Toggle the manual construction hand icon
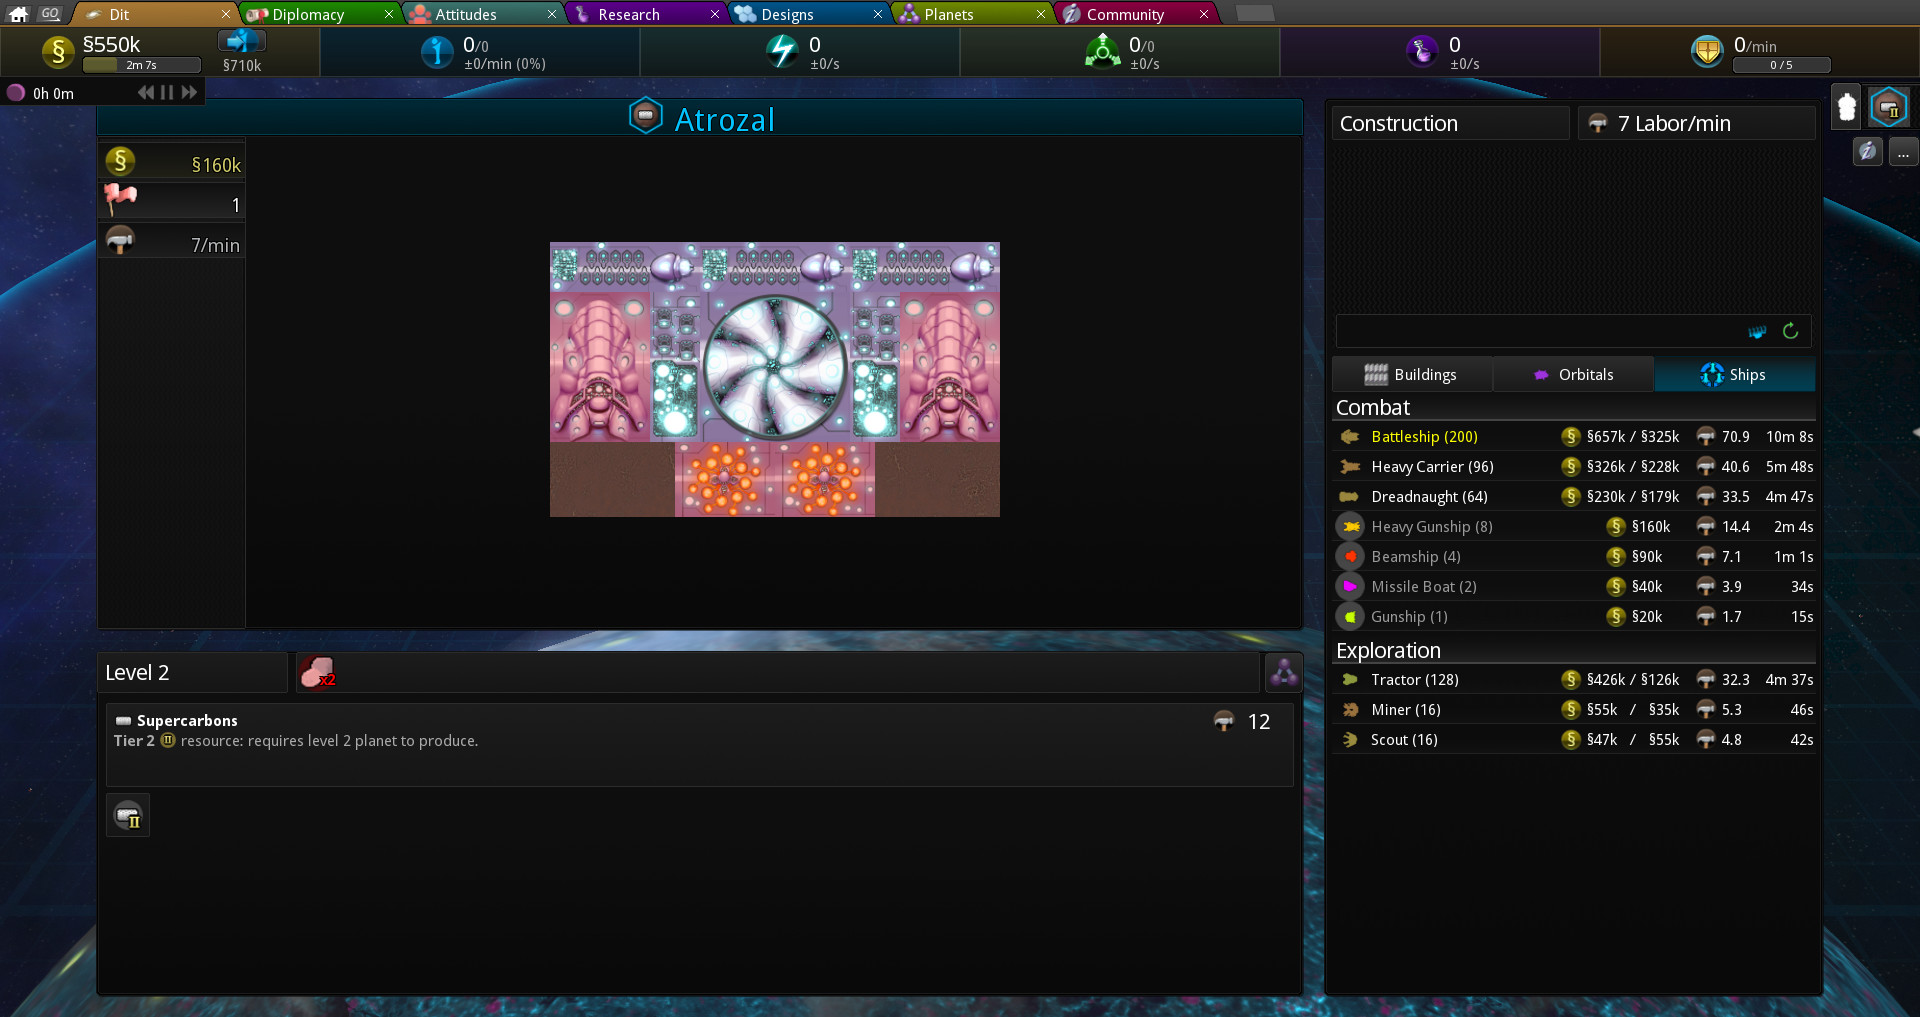The image size is (1920, 1017). 1756,331
